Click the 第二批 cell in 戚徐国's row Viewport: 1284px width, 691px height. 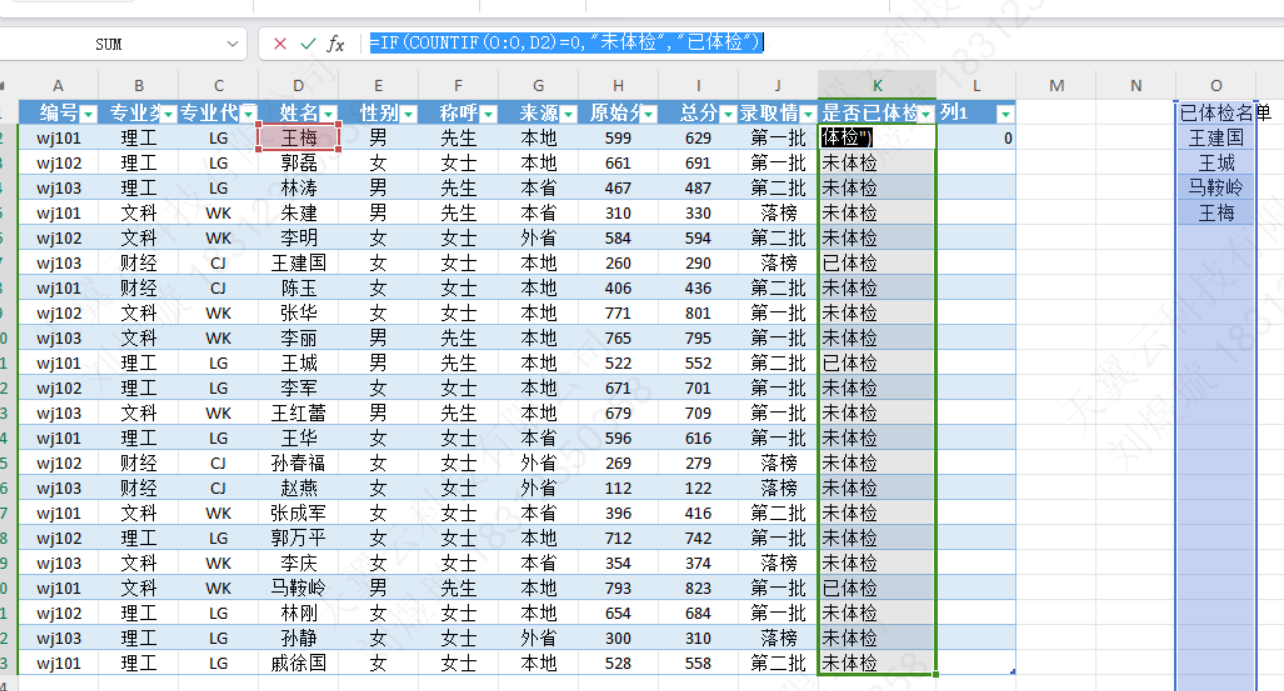[x=778, y=663]
